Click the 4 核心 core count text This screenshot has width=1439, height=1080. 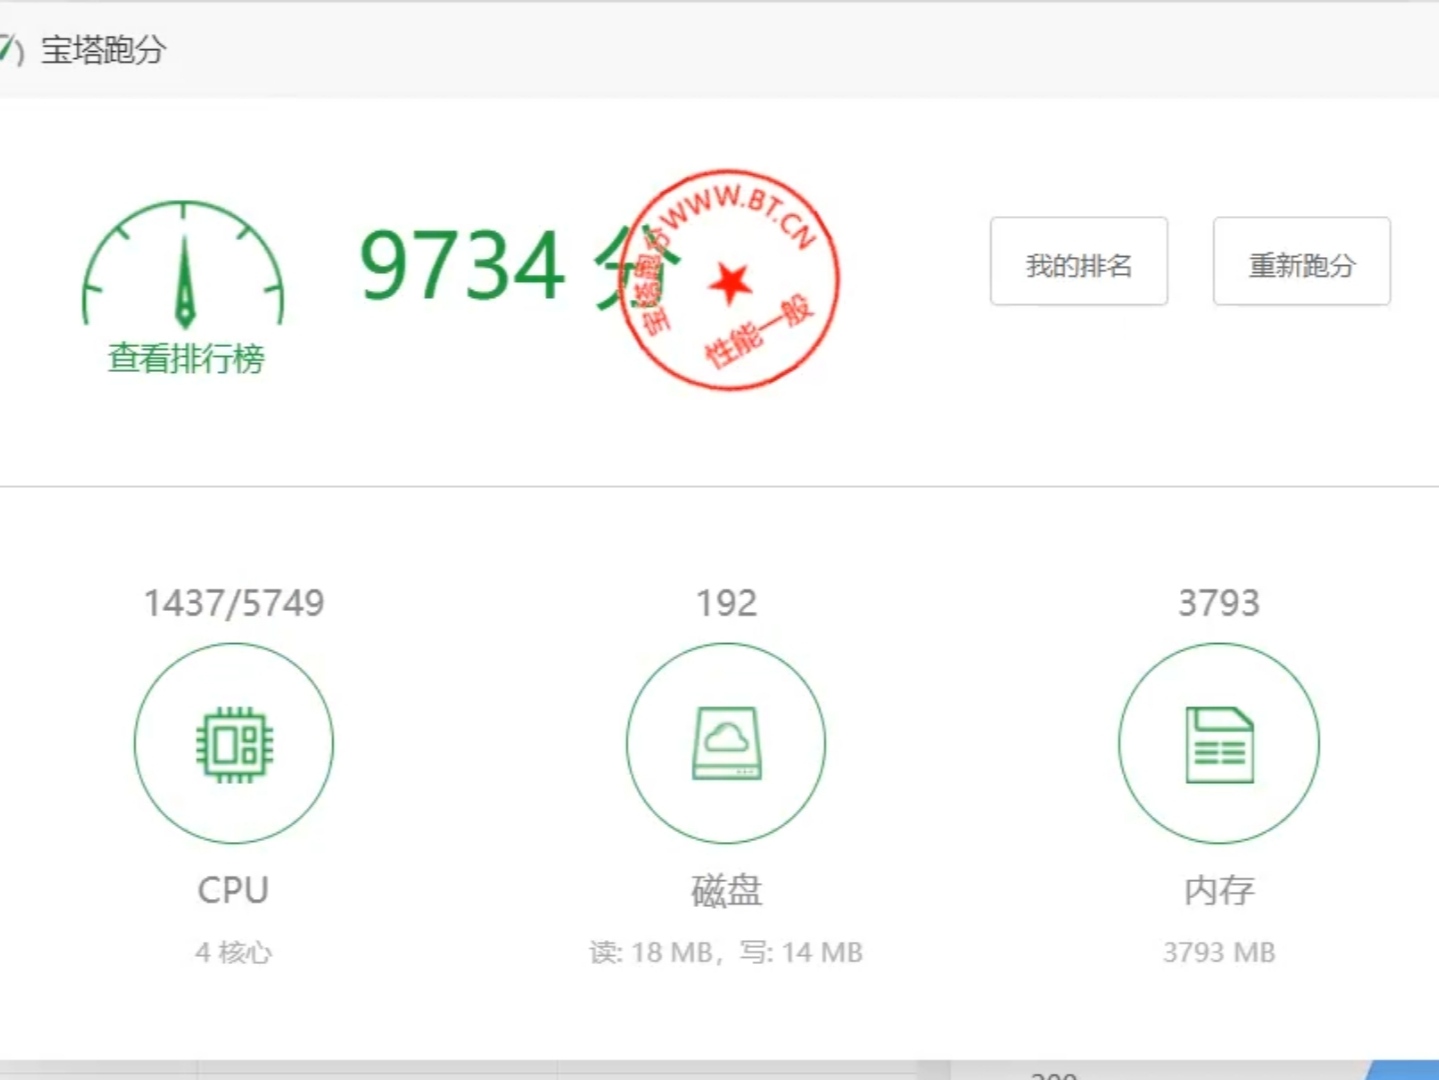click(233, 952)
